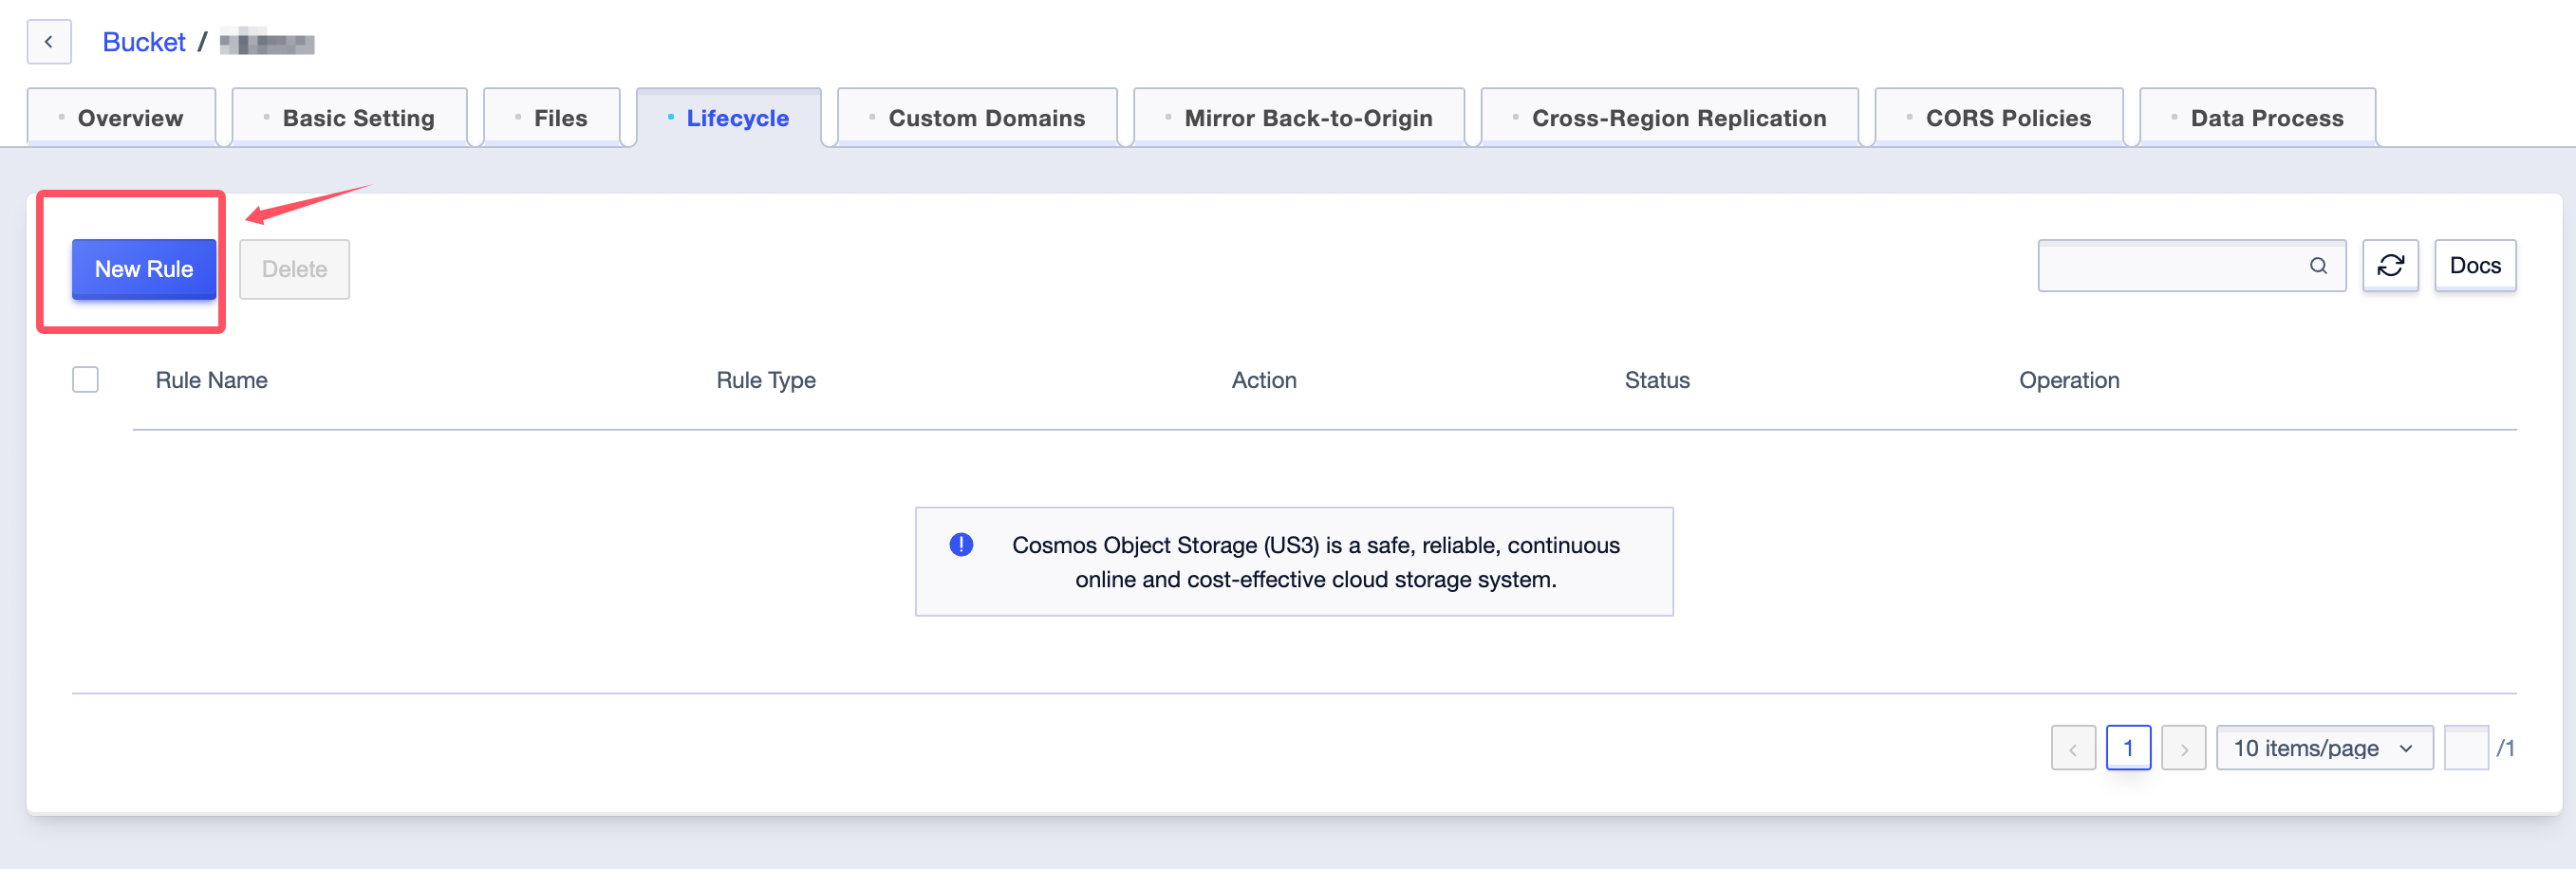The width and height of the screenshot is (2576, 869).
Task: Select the Lifecycle tab
Action: (728, 118)
